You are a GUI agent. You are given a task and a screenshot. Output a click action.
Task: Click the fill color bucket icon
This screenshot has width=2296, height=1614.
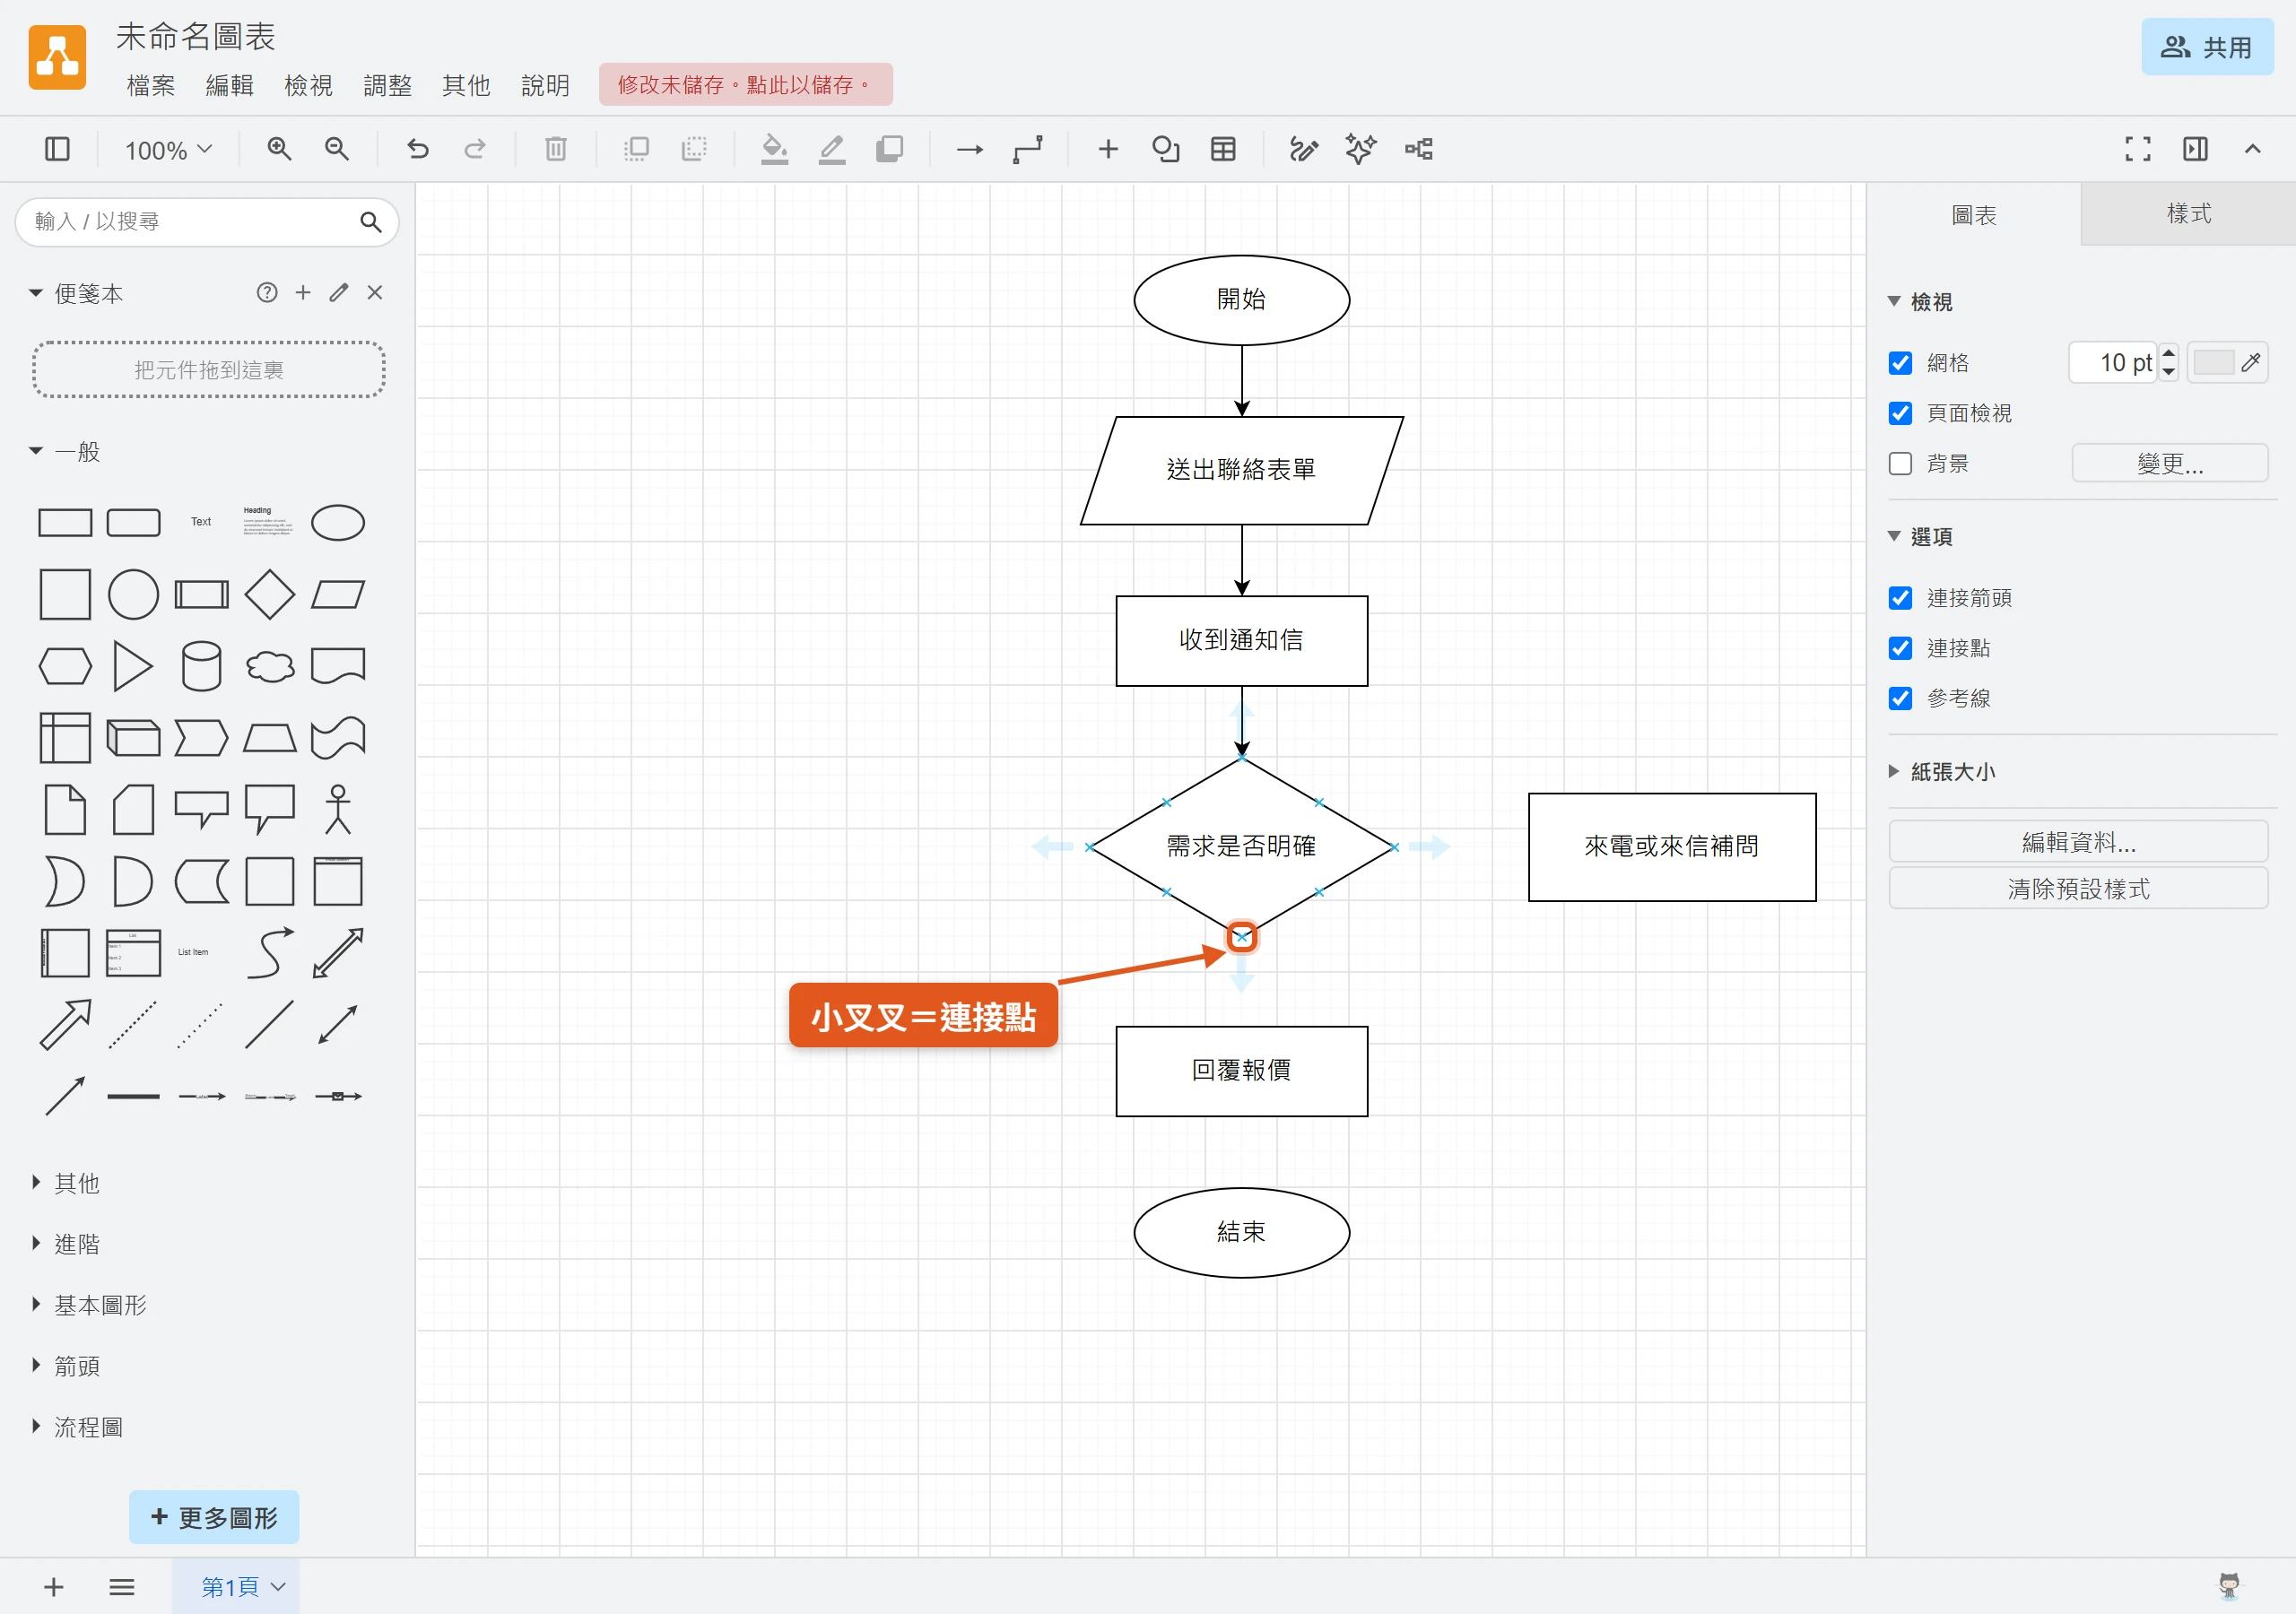click(774, 149)
